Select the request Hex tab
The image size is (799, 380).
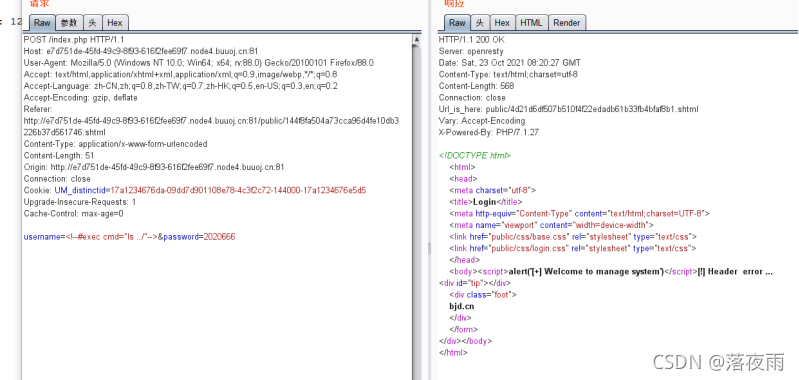(x=115, y=23)
